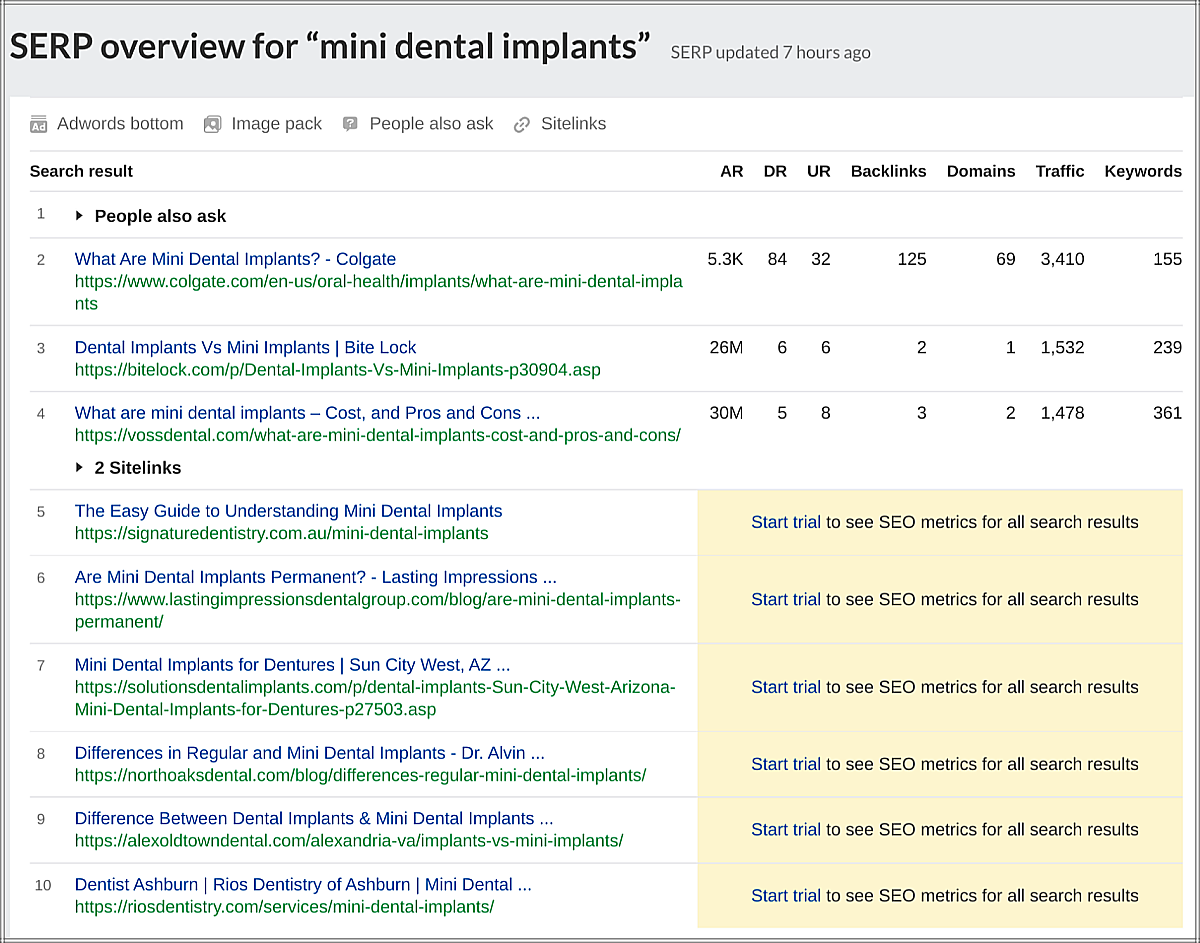
Task: Visit the vossdental.com green URL
Action: tap(377, 435)
